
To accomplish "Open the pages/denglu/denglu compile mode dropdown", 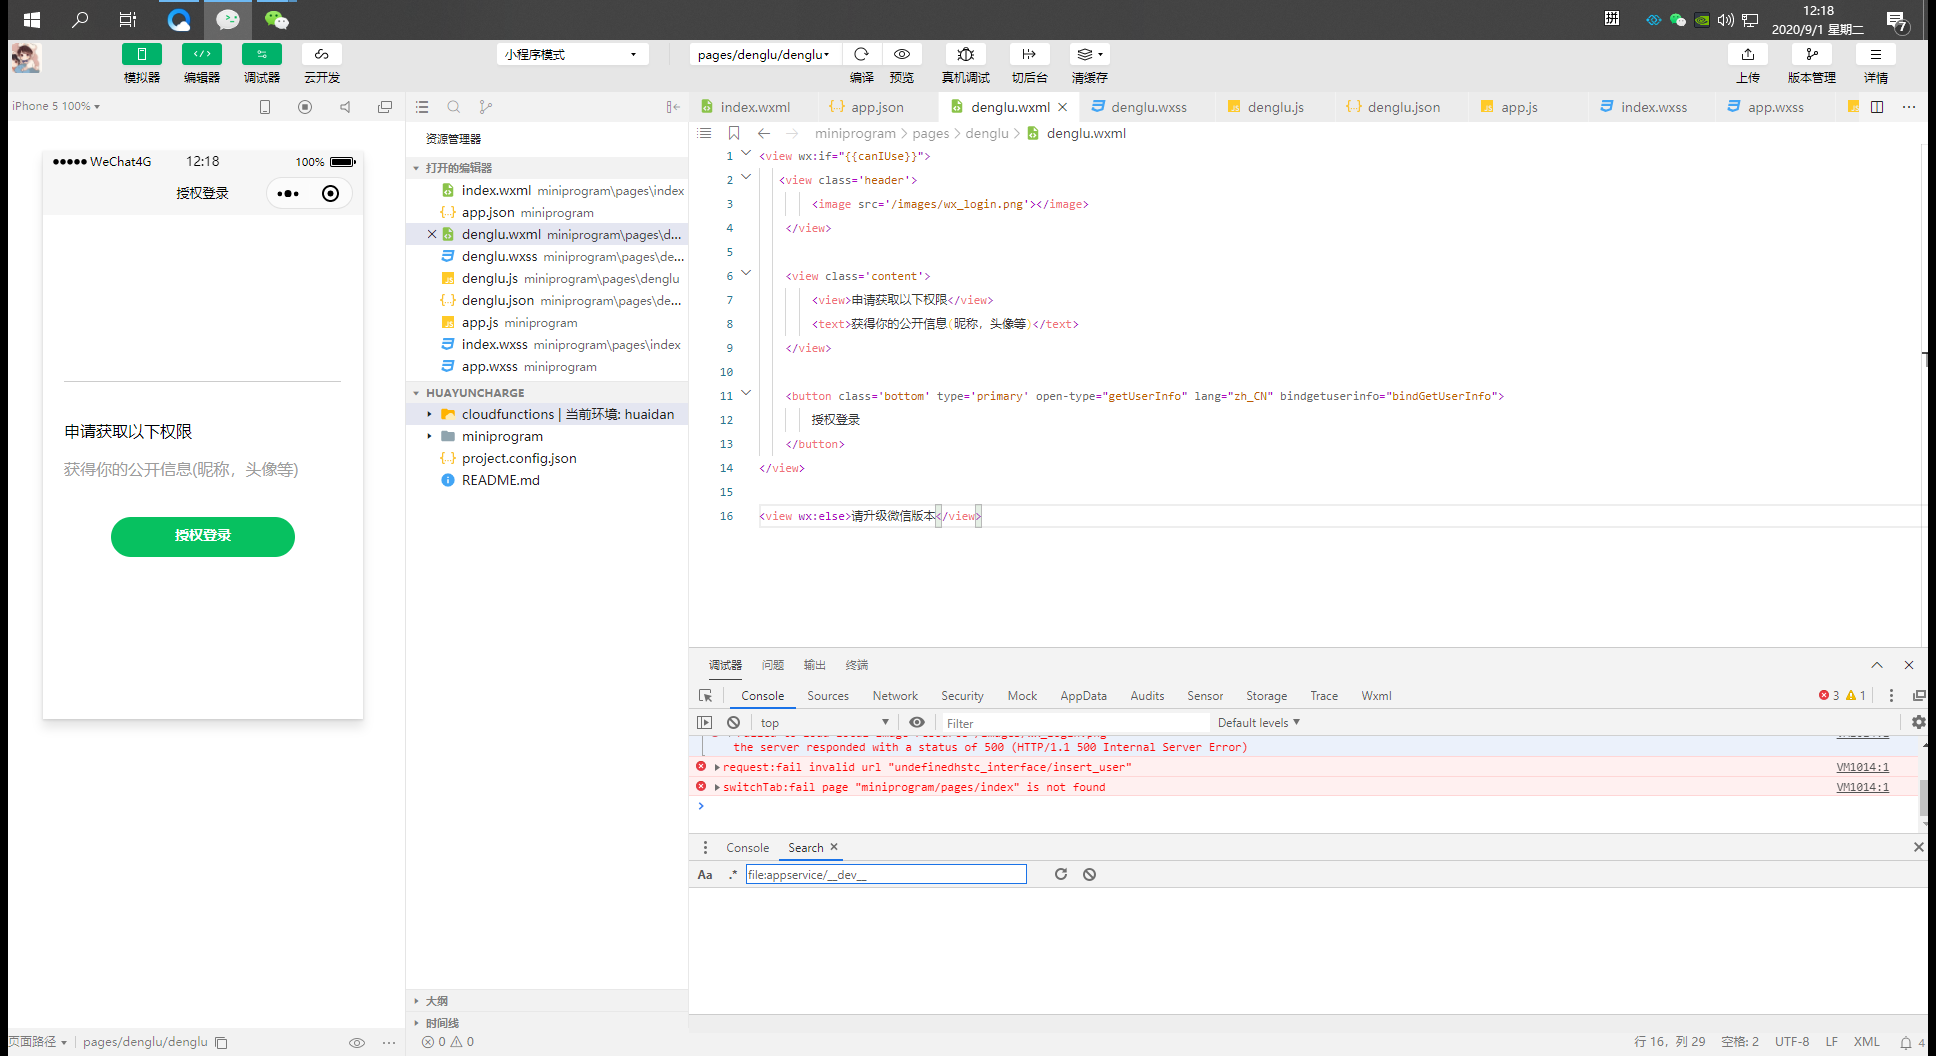I will tap(765, 54).
